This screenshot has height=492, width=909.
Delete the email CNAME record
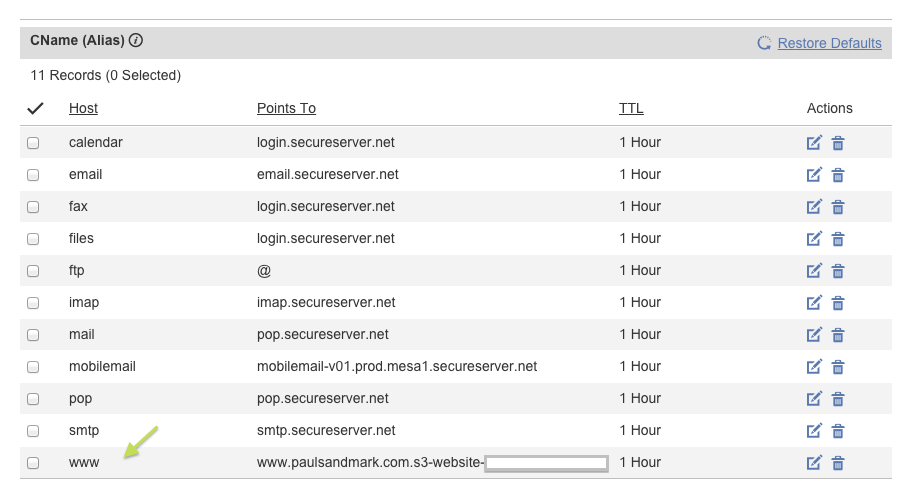pyautogui.click(x=838, y=174)
